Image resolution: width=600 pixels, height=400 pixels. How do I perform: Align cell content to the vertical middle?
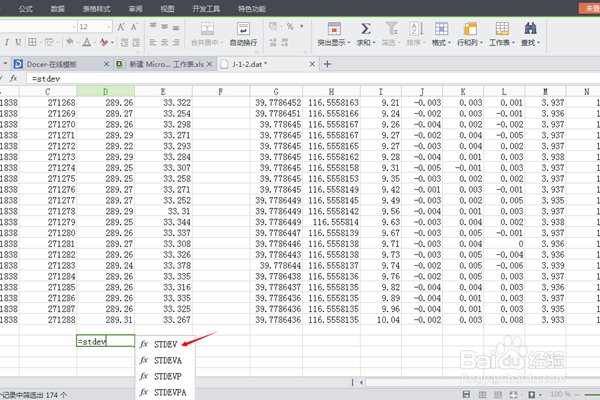165,26
